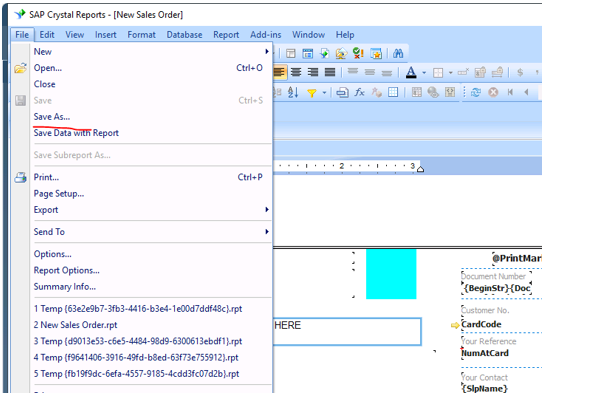The width and height of the screenshot is (608, 401).
Task: Select the cyan box object
Action: pyautogui.click(x=391, y=274)
